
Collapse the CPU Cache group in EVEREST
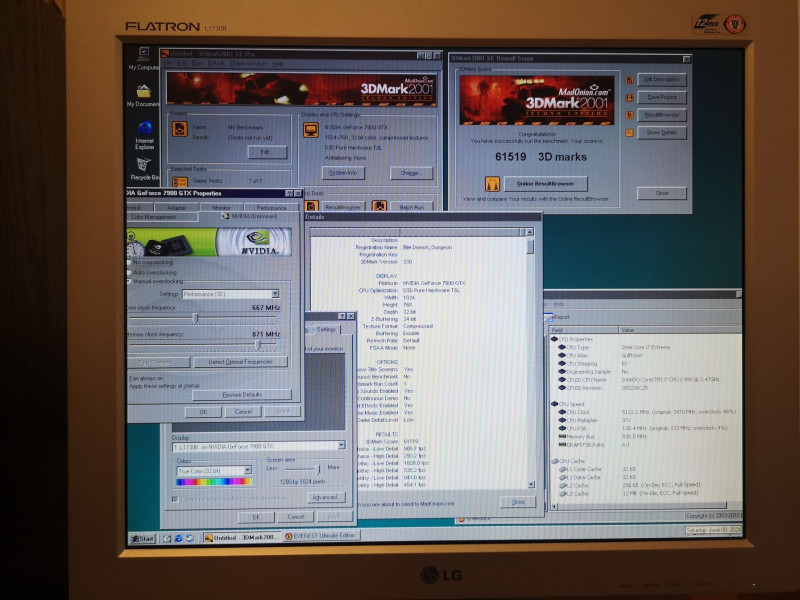pos(555,461)
